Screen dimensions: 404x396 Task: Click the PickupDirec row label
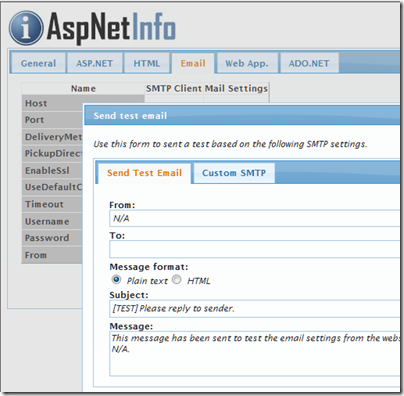pyautogui.click(x=53, y=153)
